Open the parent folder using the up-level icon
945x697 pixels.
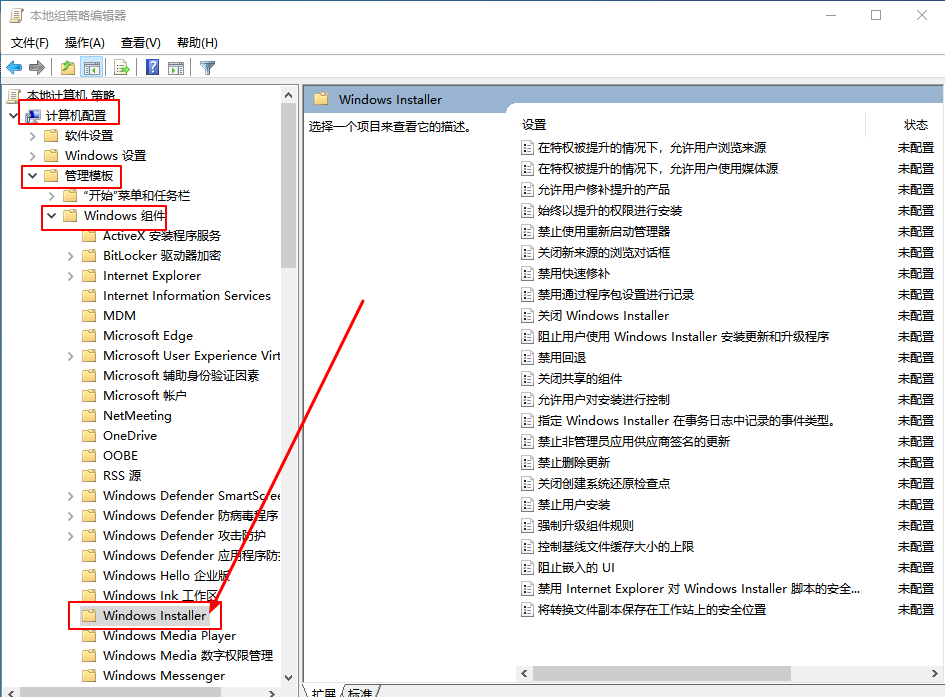(x=67, y=67)
